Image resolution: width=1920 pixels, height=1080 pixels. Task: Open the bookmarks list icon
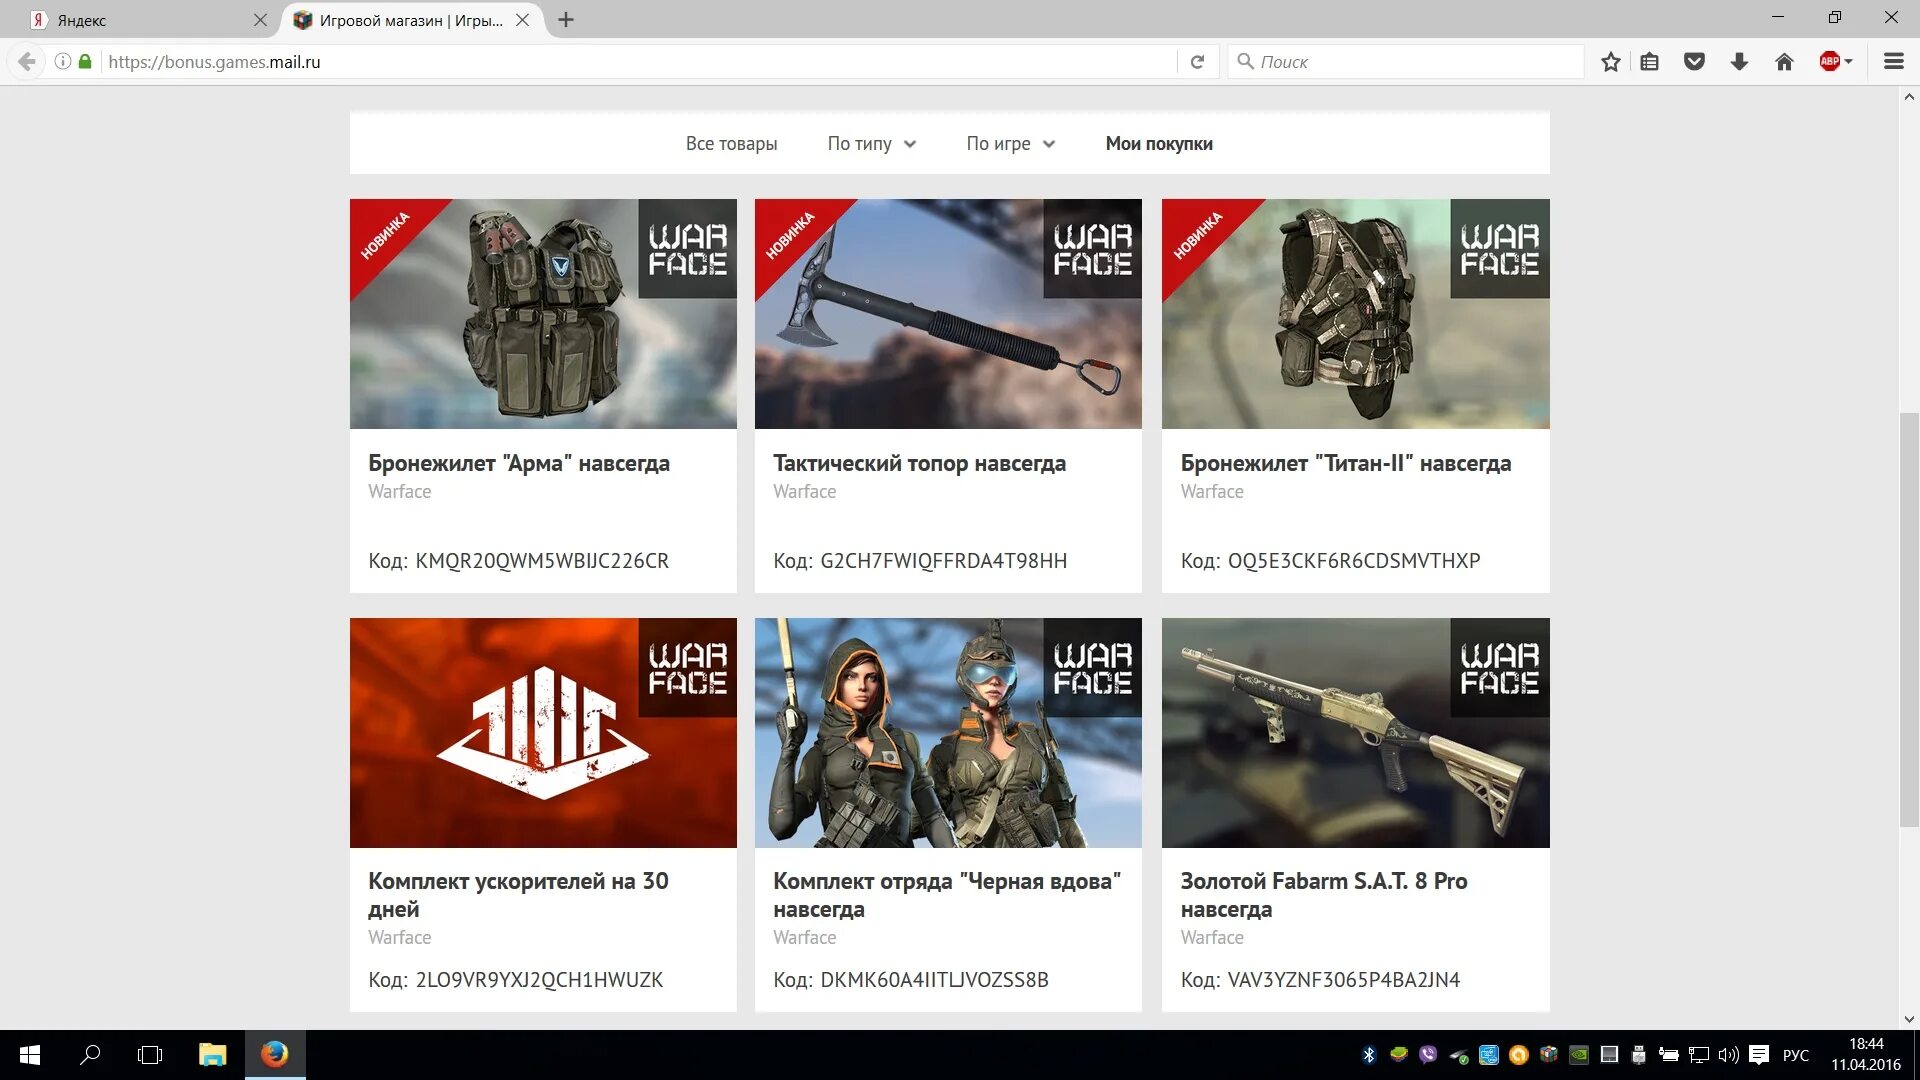click(1650, 62)
